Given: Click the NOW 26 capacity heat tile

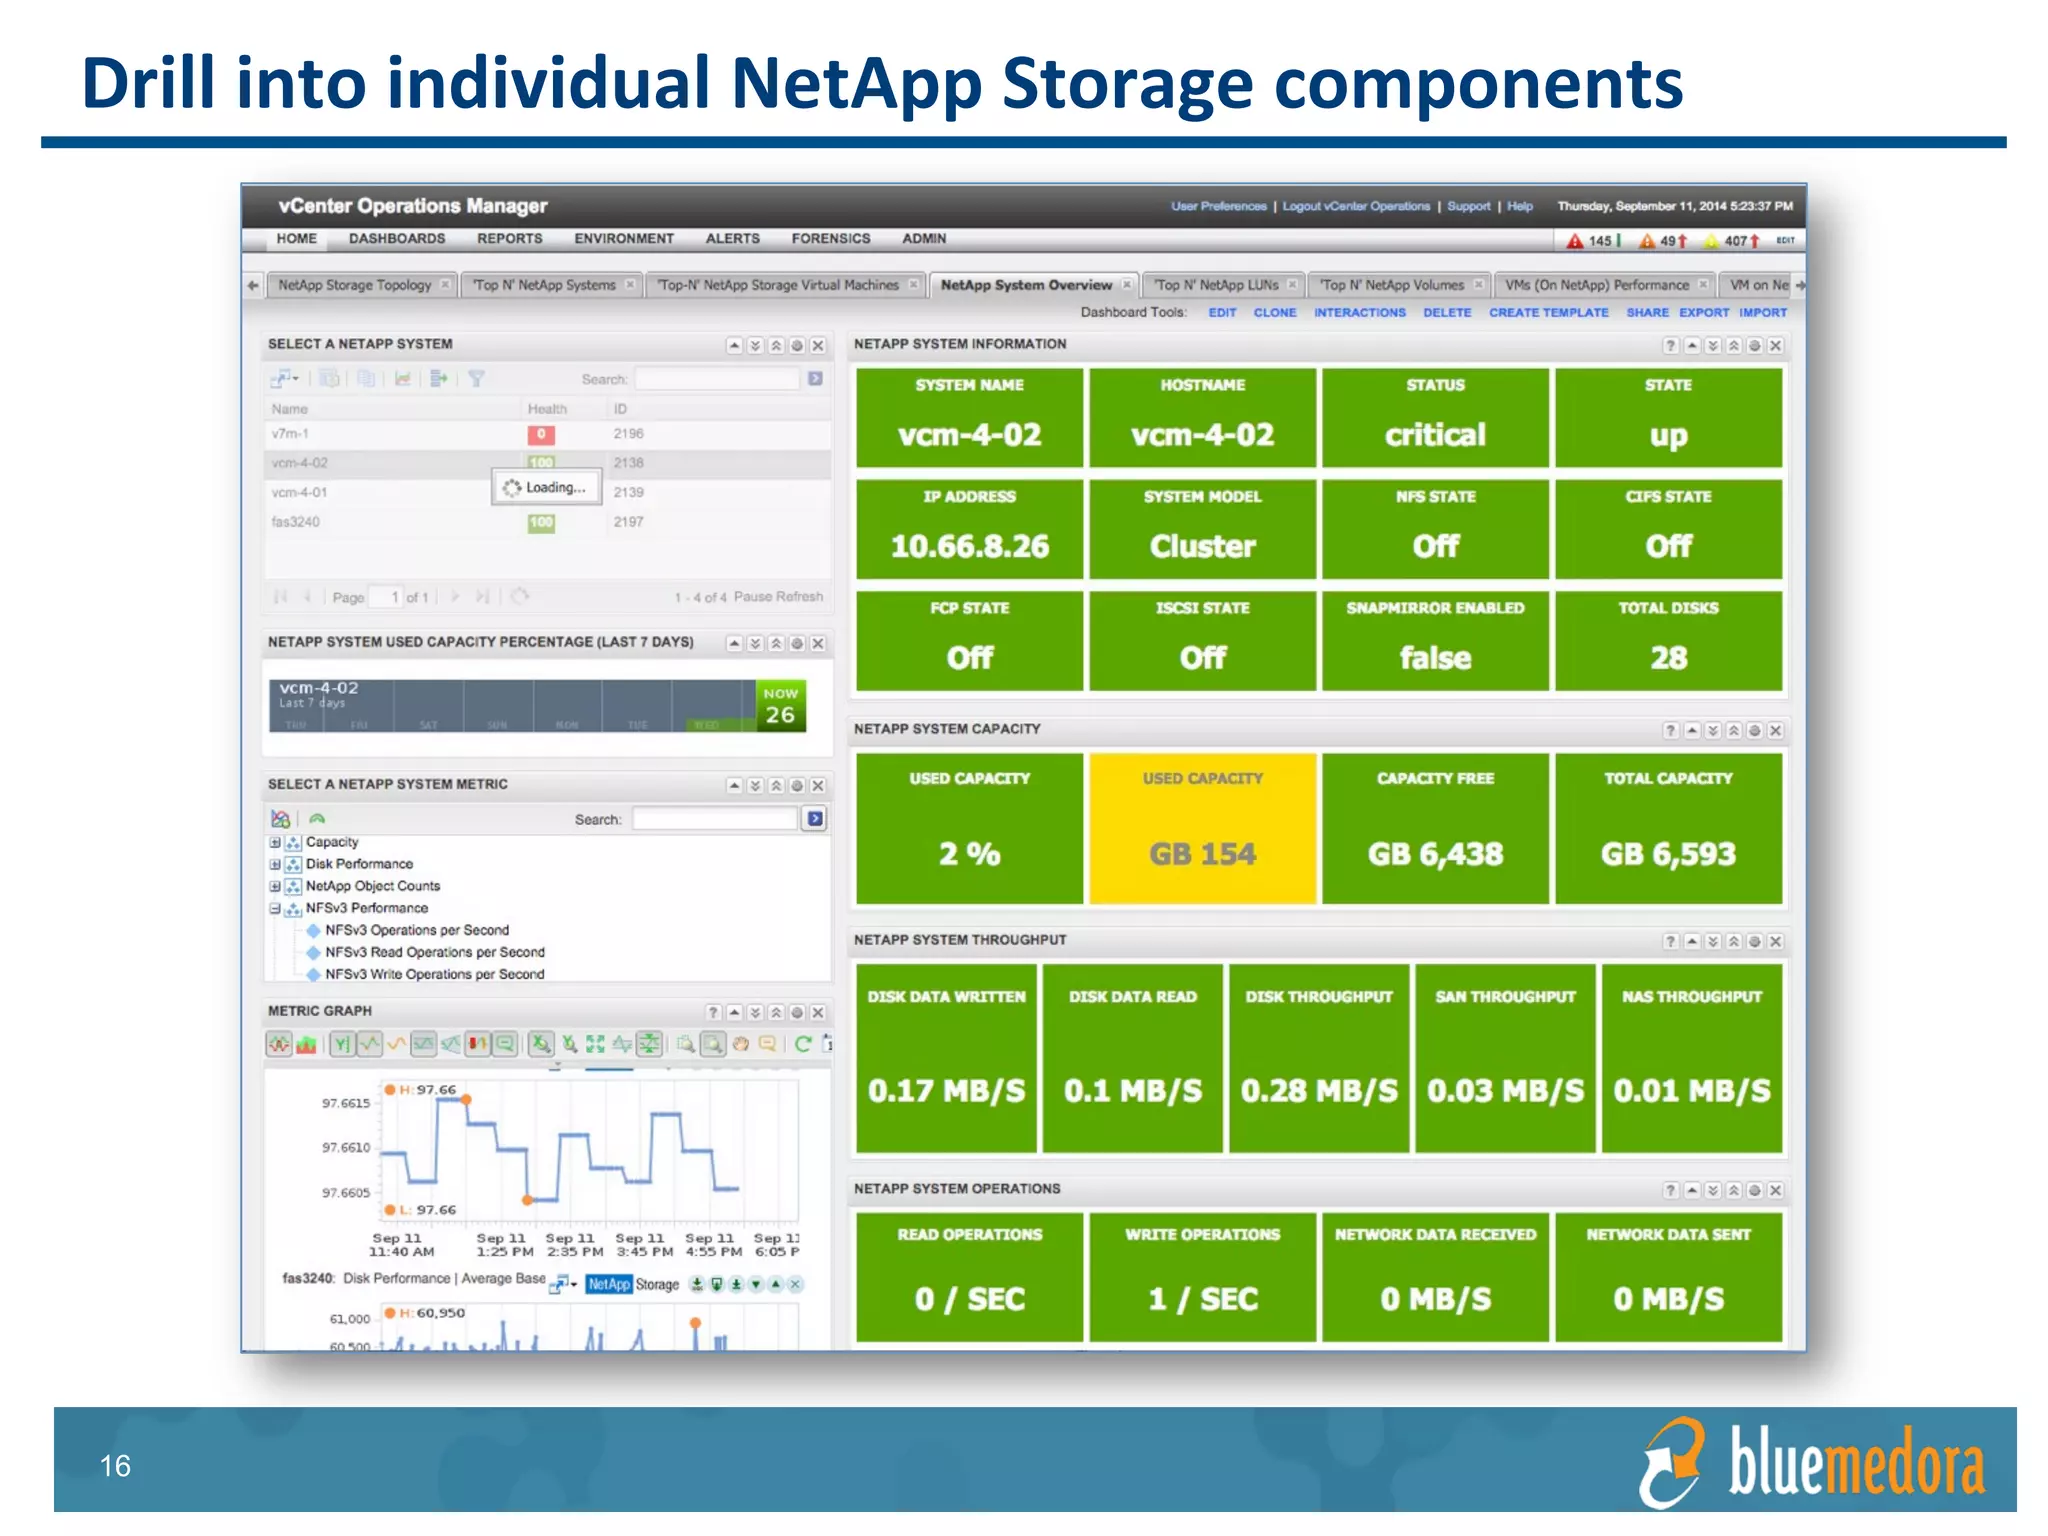Looking at the screenshot, I should tap(780, 706).
